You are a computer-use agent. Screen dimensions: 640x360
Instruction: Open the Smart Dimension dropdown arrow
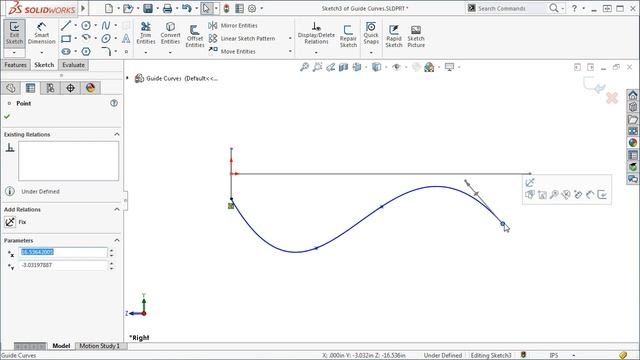pyautogui.click(x=41, y=53)
